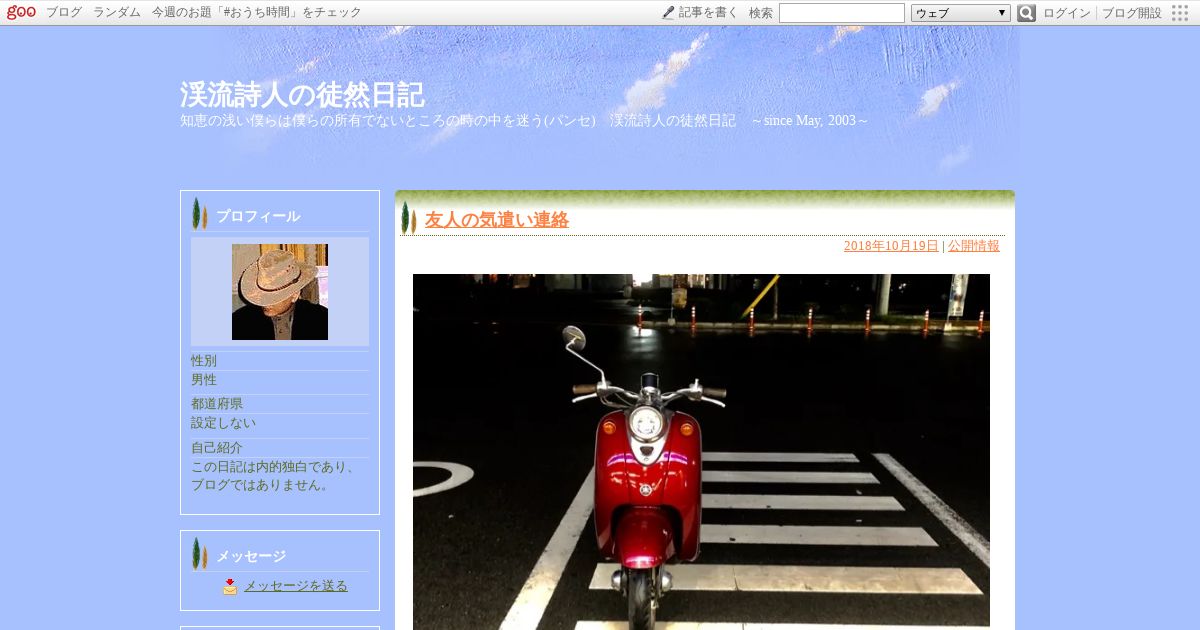This screenshot has height=630, width=1200.
Task: Open the ウェブ search scope dropdown
Action: (961, 13)
